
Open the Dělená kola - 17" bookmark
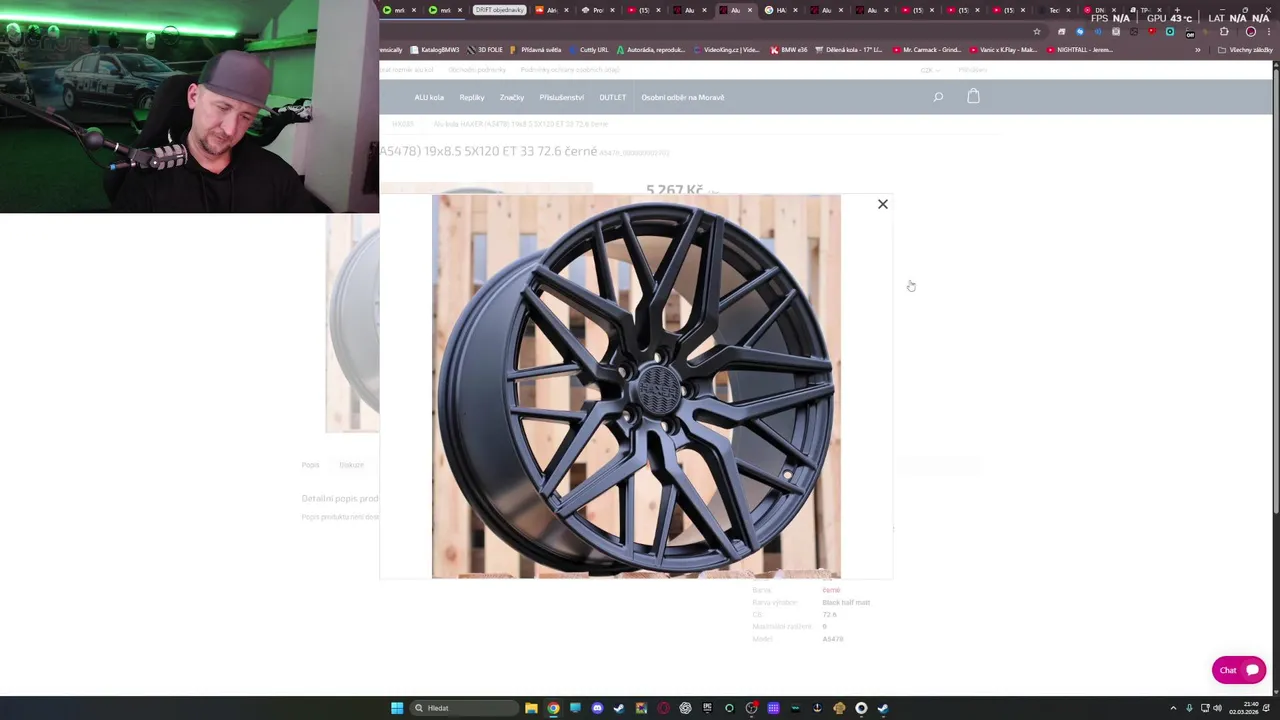(849, 50)
